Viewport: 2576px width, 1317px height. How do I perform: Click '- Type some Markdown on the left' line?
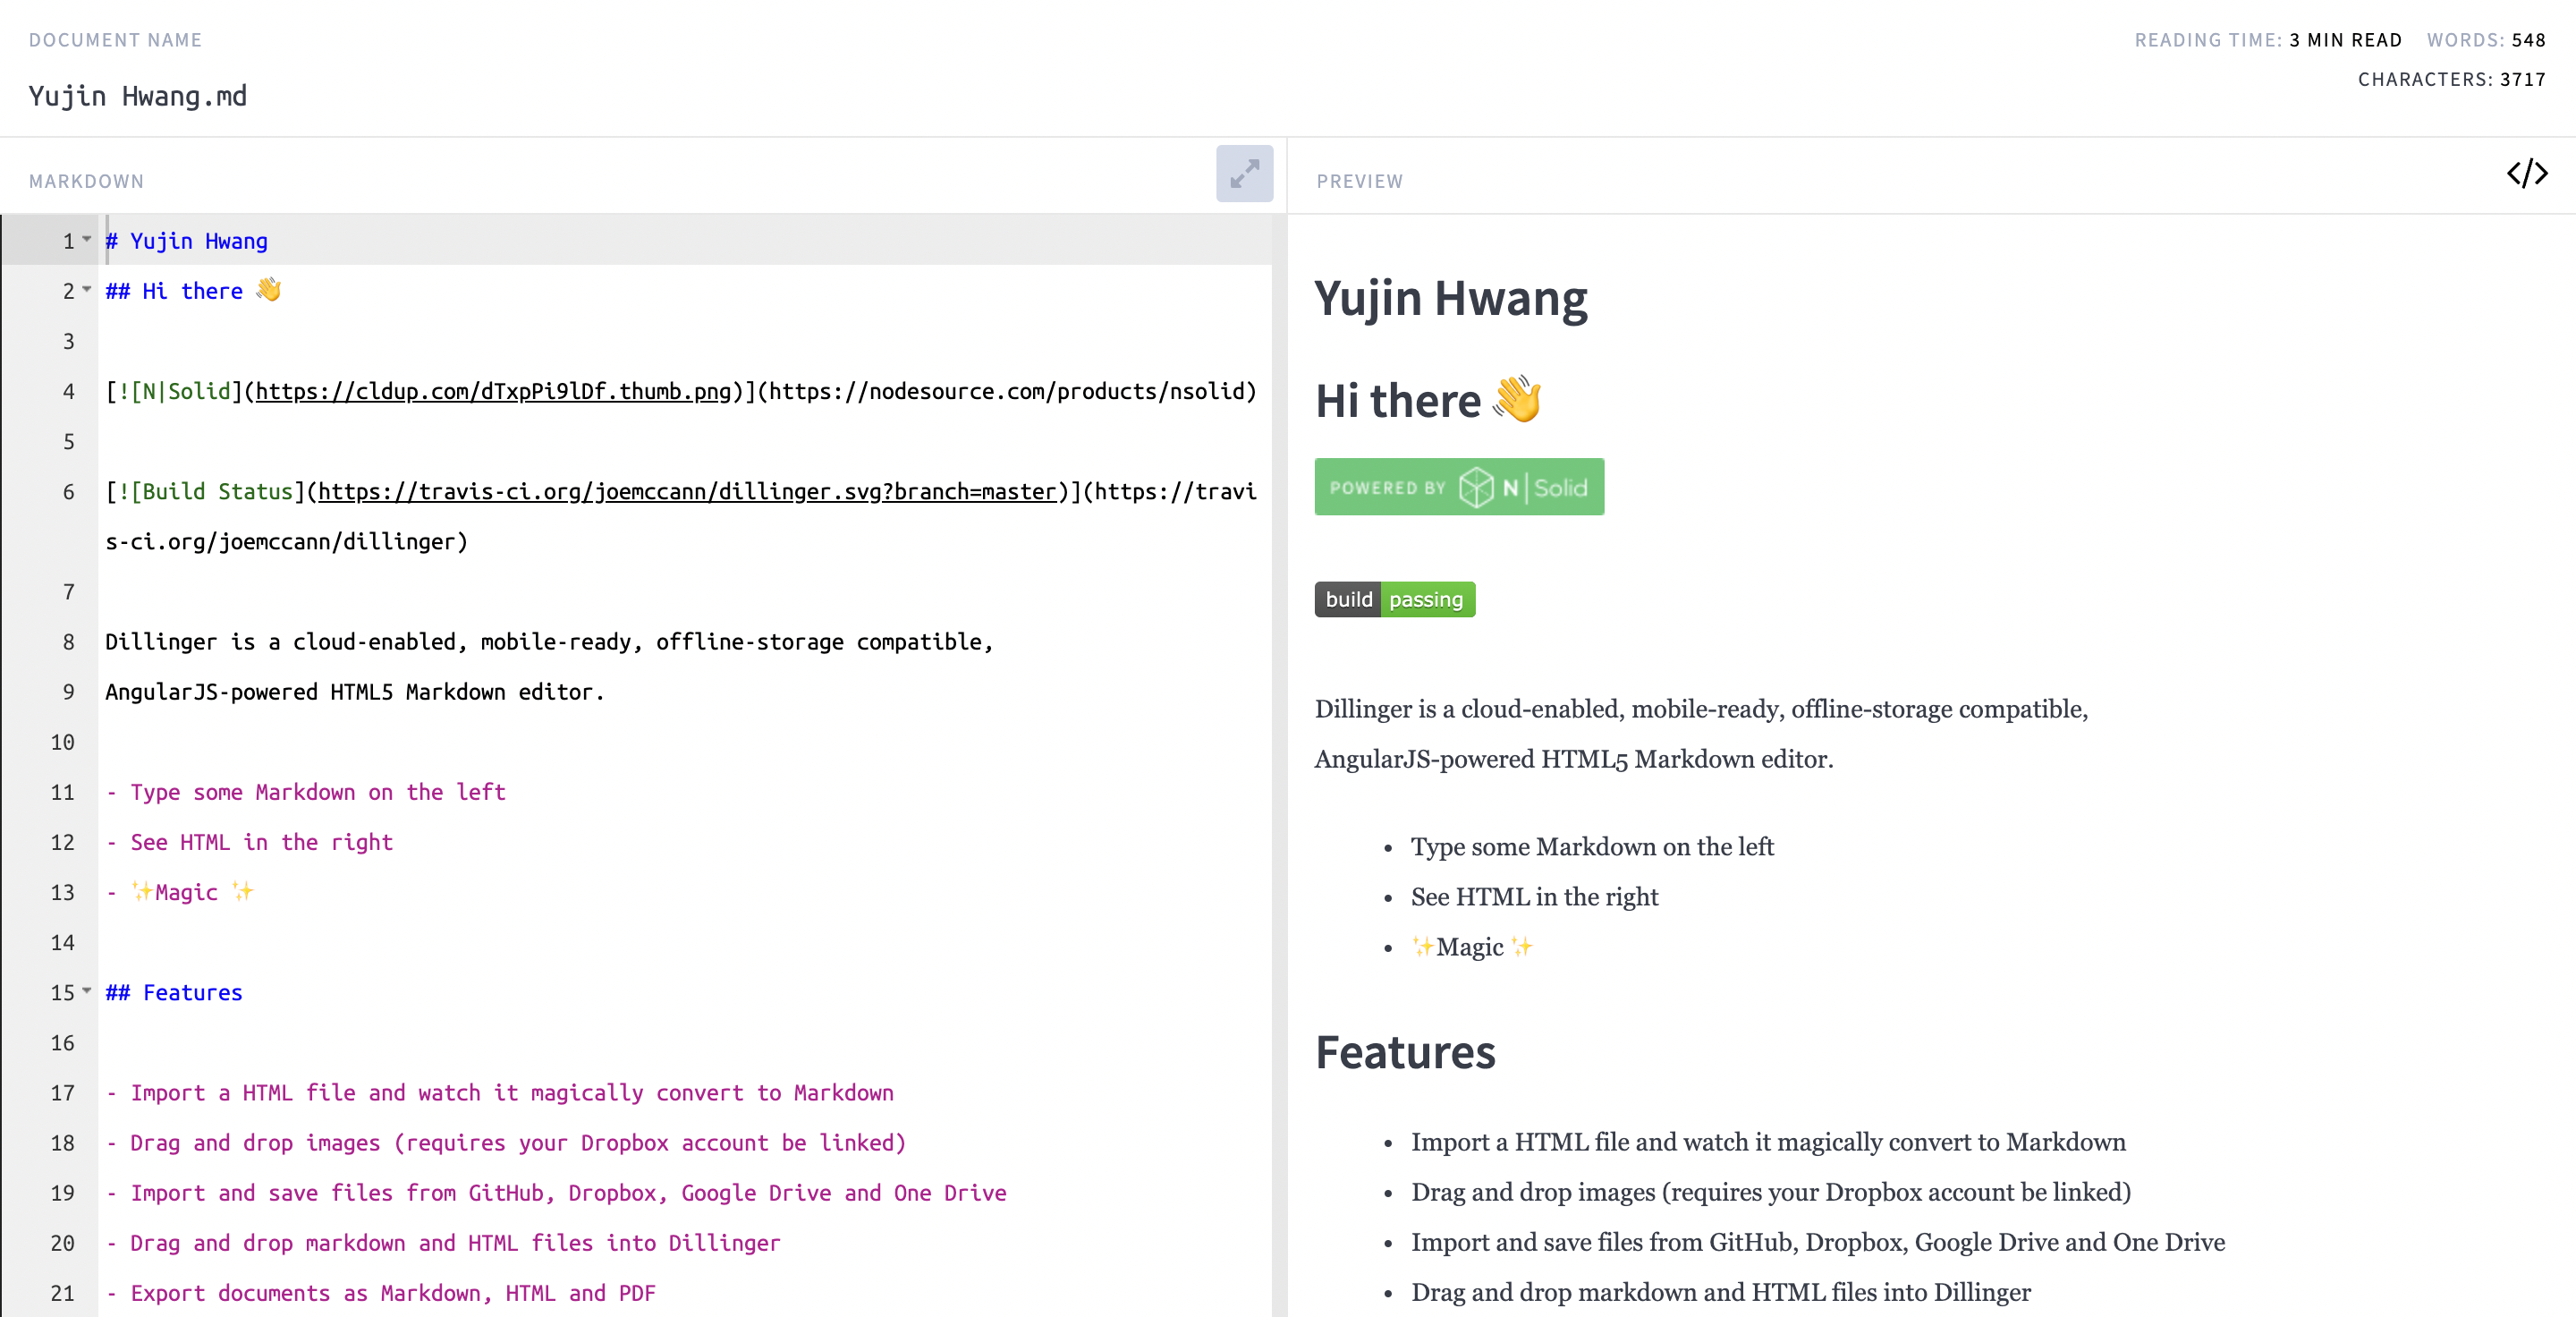tap(306, 792)
